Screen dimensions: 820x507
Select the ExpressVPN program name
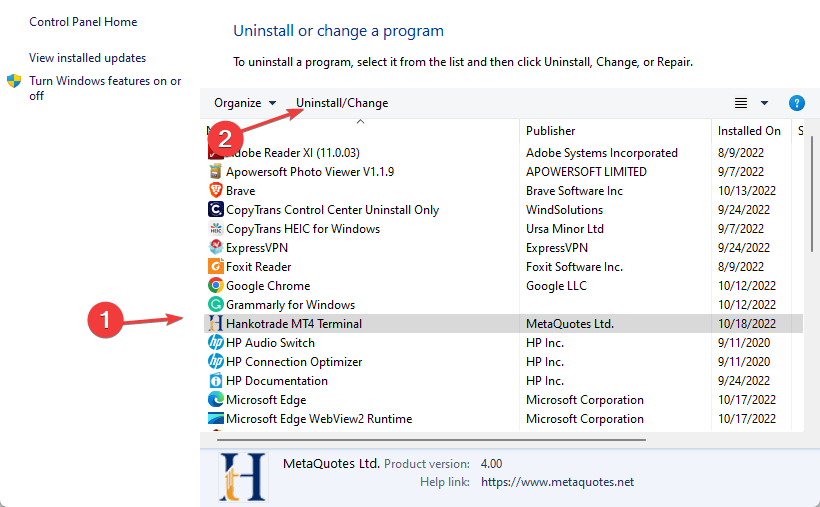257,247
